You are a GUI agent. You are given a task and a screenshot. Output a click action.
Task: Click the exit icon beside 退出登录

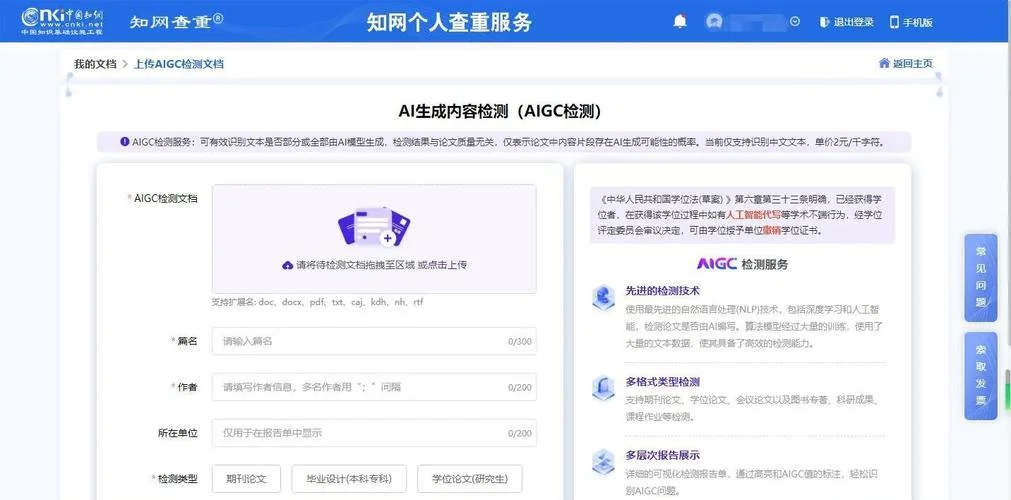point(824,22)
